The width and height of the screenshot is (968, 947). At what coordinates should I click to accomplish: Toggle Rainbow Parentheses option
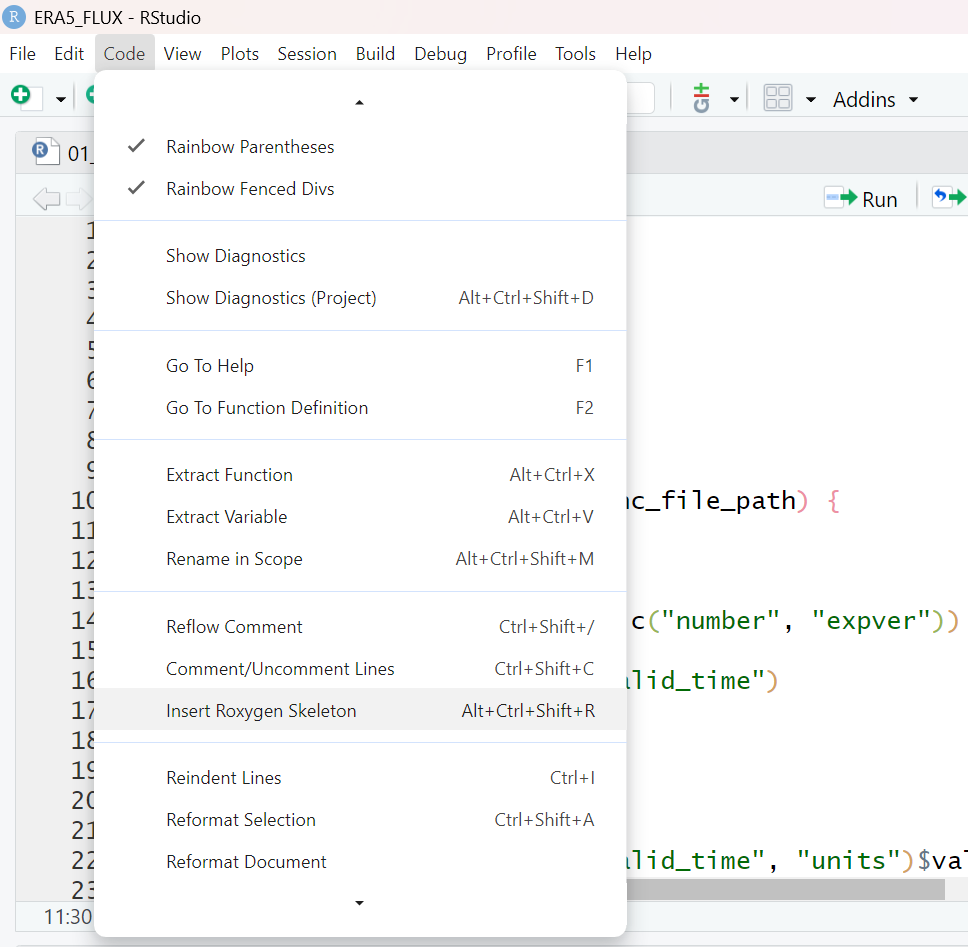click(361, 147)
